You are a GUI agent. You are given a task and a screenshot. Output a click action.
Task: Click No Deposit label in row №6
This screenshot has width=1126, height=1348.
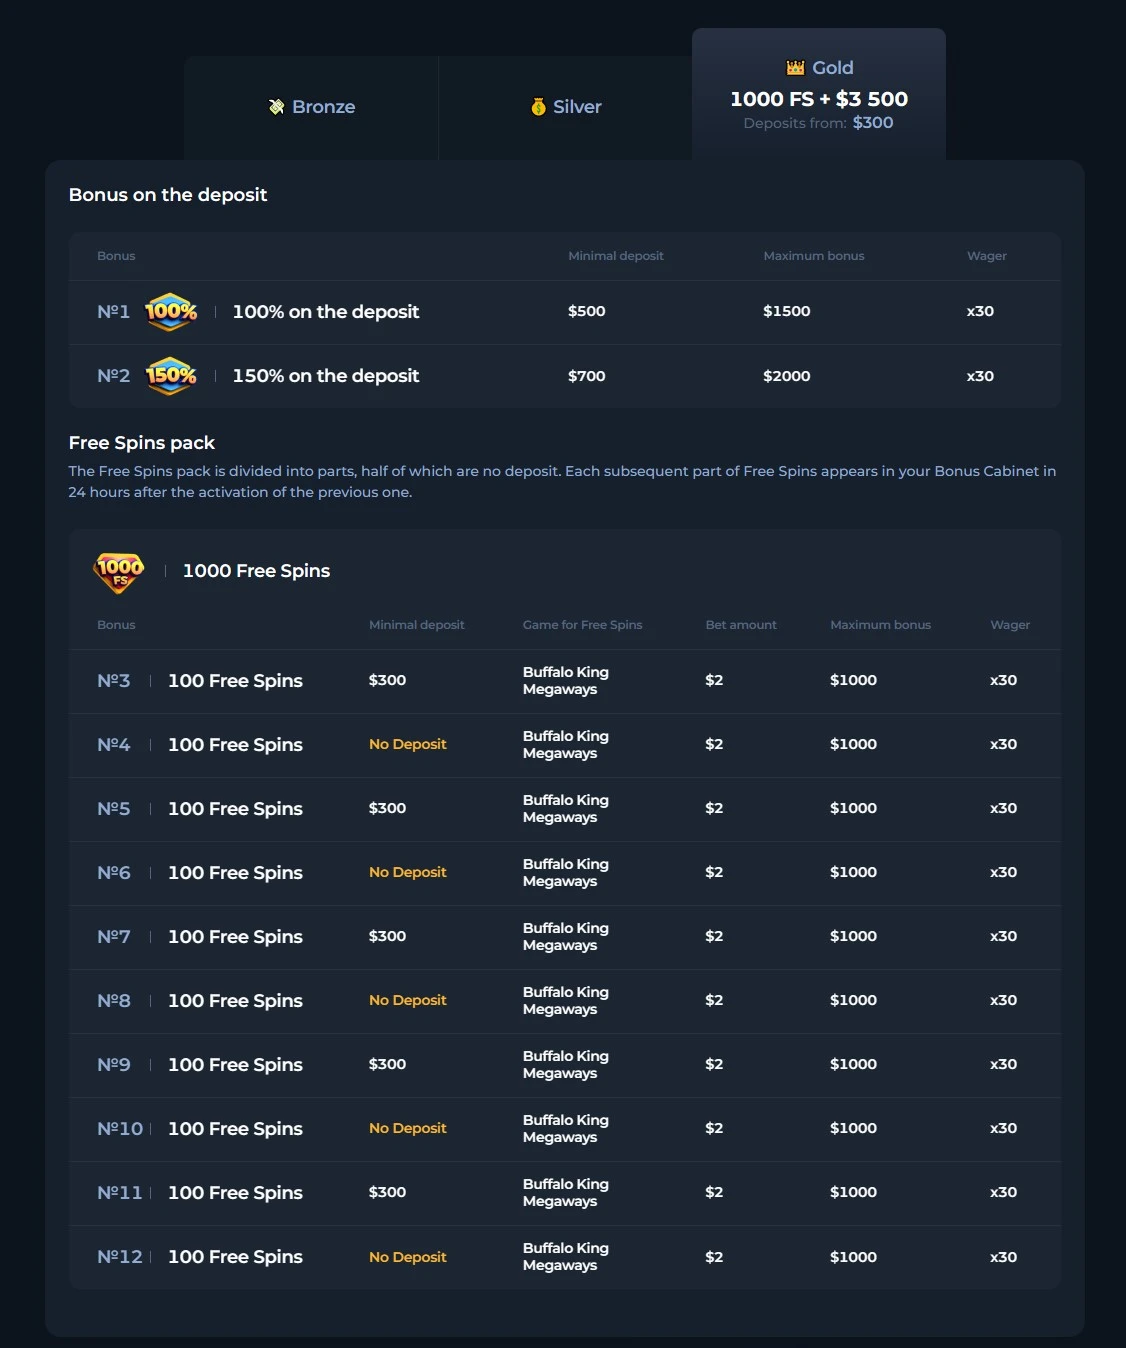[x=408, y=872]
